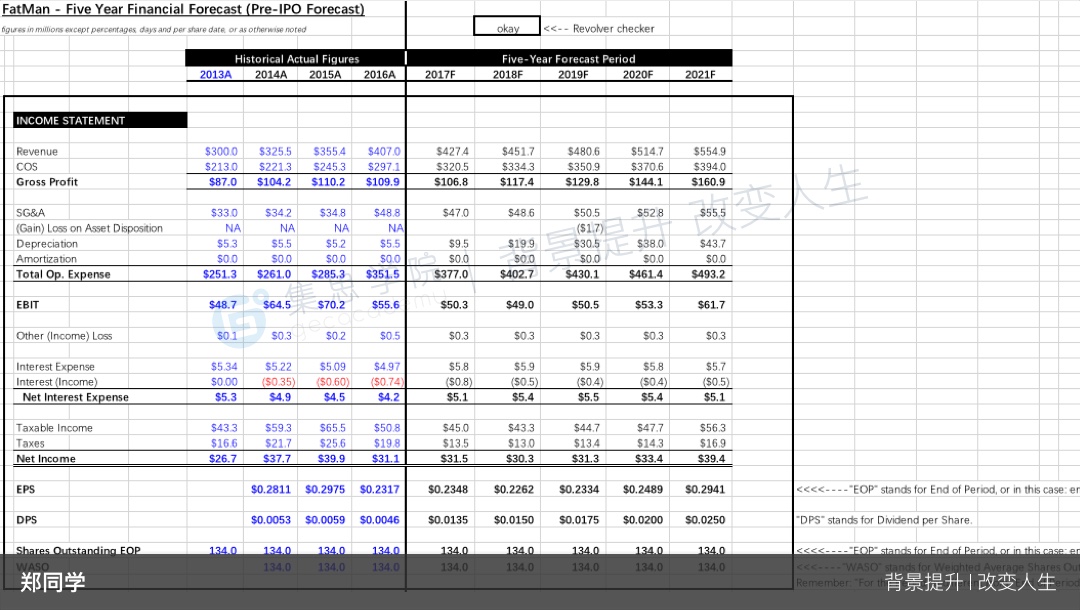Click 2019F asset disposition cell showing ($1.7)
Viewport: 1080px width, 610px height.
pyautogui.click(x=590, y=228)
